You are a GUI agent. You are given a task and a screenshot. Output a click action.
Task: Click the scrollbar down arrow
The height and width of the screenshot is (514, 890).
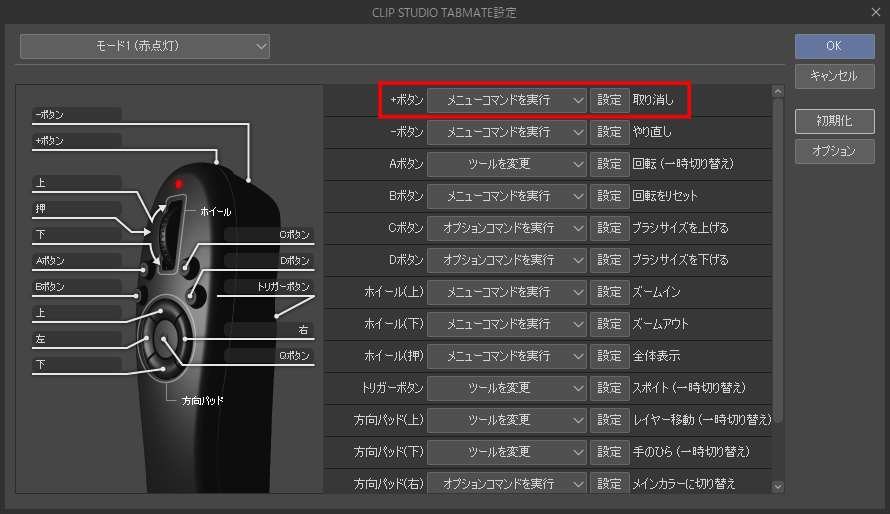tap(778, 487)
